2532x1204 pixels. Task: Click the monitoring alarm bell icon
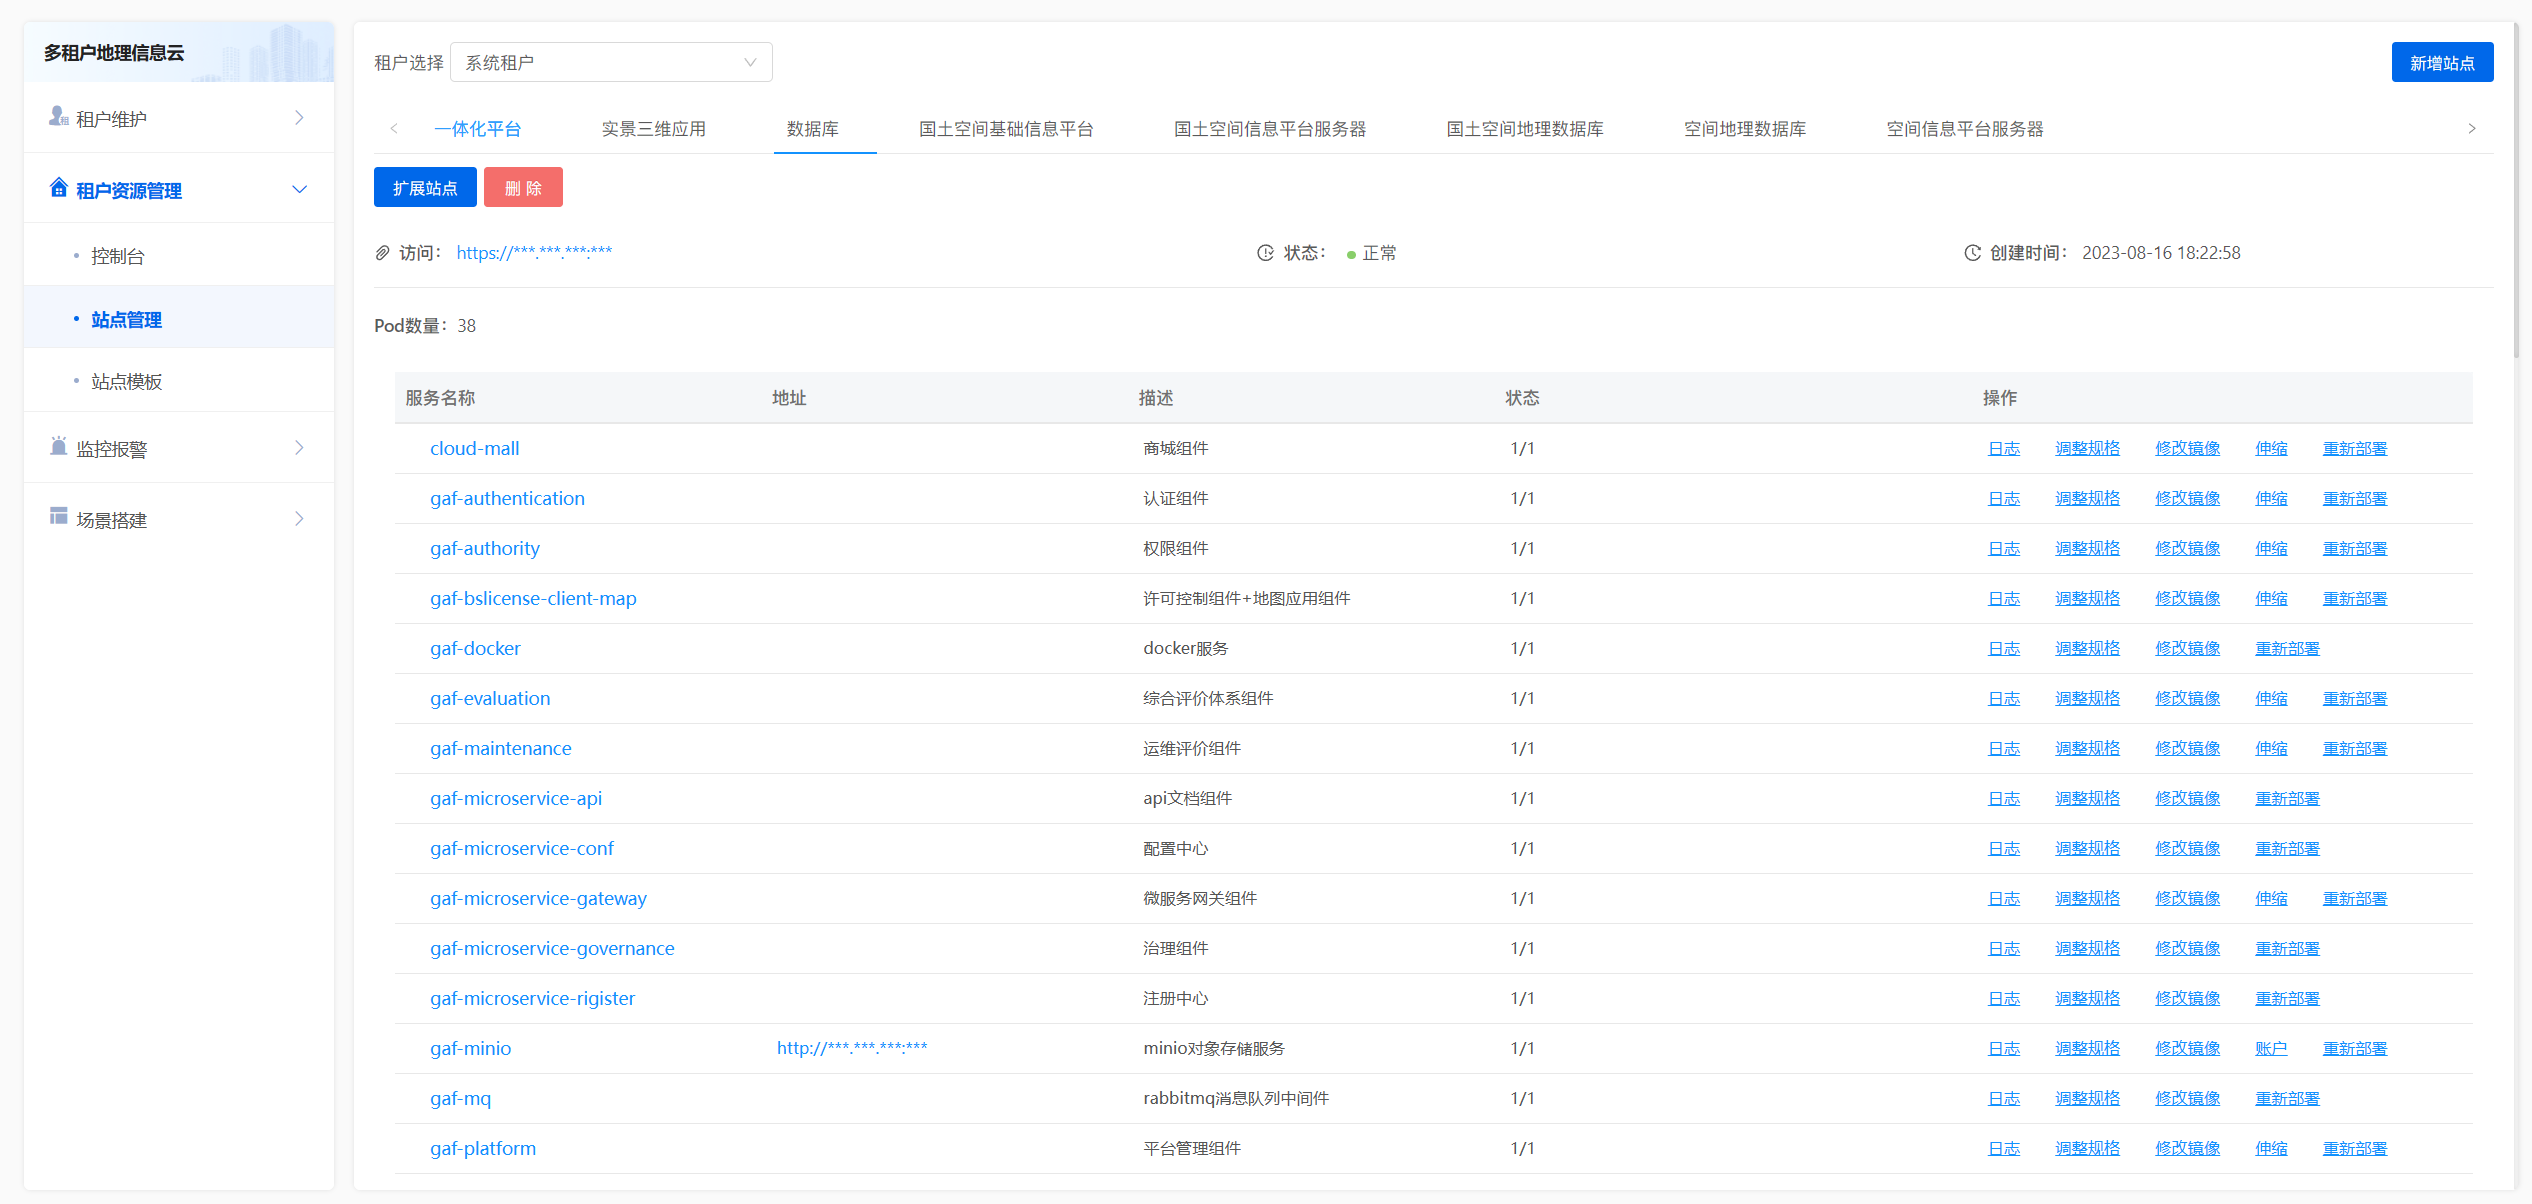[x=58, y=447]
